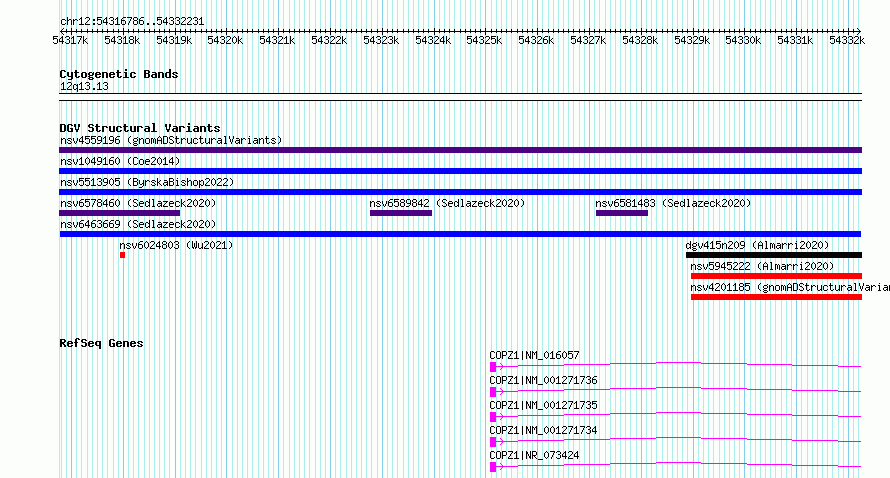Click the magenta exon box of COPZ1|NM_001271736
This screenshot has height=478, width=890.
[493, 392]
